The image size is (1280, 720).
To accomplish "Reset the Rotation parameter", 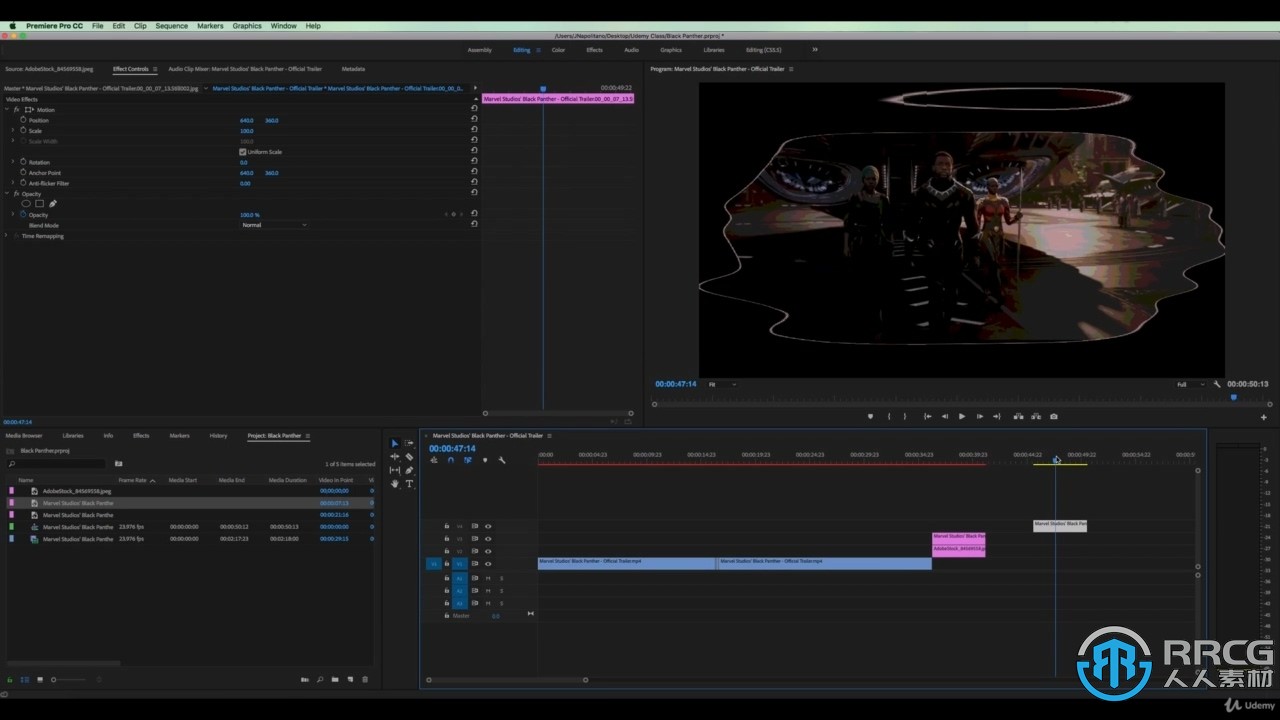I will pos(474,162).
